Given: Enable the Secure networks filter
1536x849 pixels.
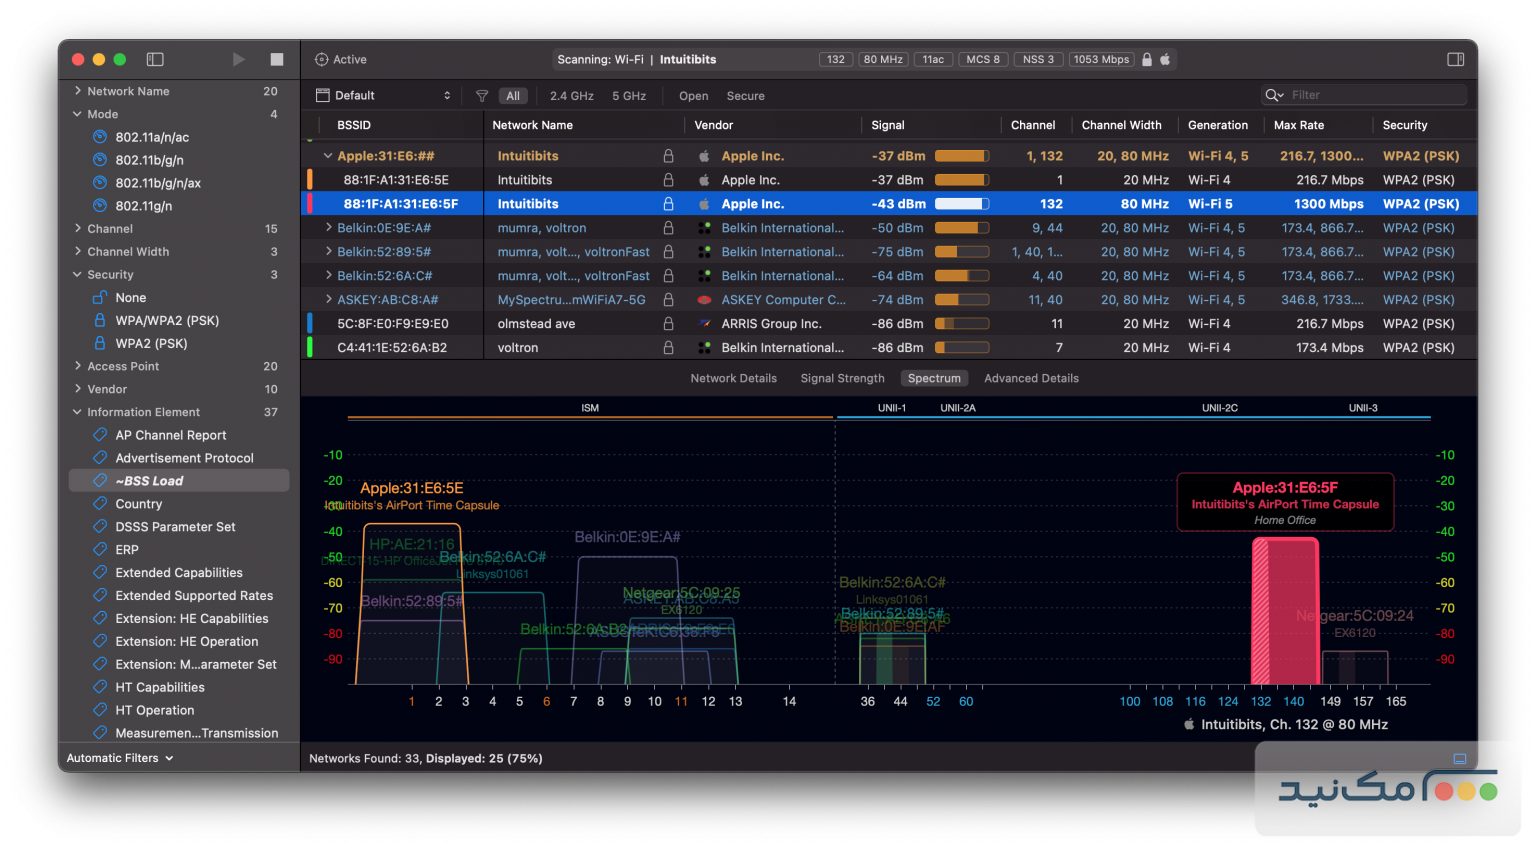Looking at the screenshot, I should point(745,95).
